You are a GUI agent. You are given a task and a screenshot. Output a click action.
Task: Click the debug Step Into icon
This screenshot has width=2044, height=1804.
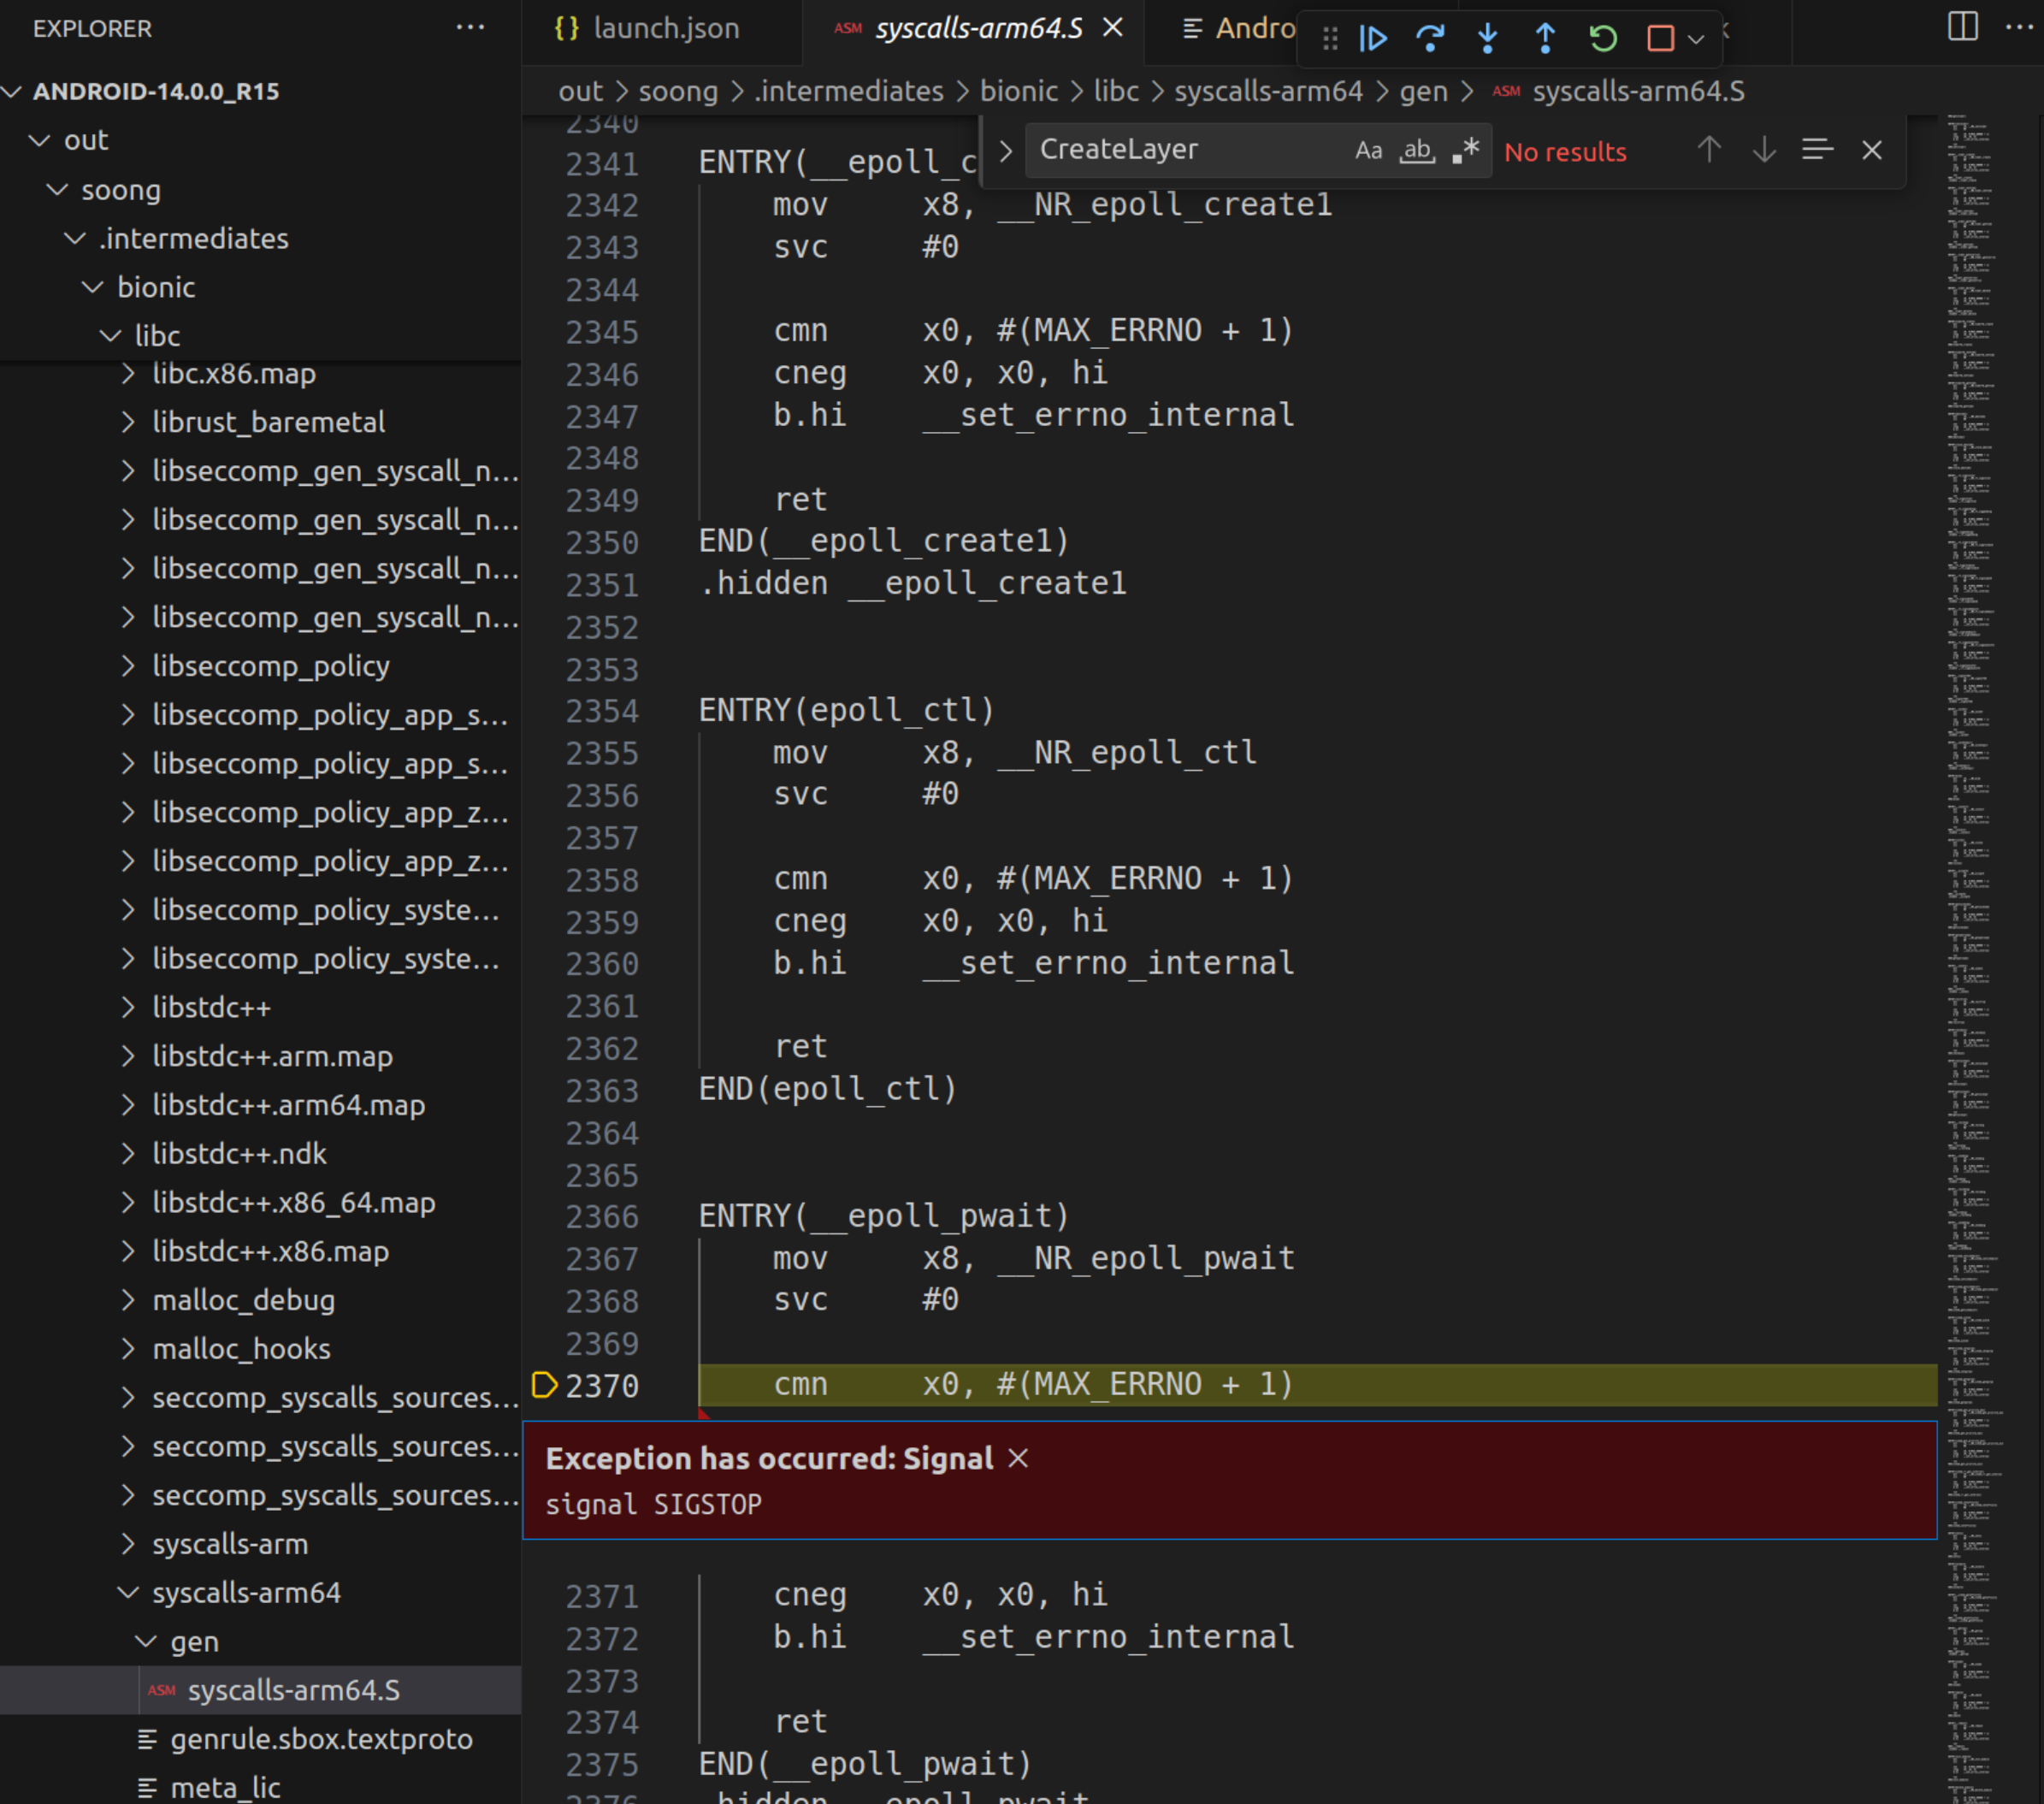point(1487,38)
